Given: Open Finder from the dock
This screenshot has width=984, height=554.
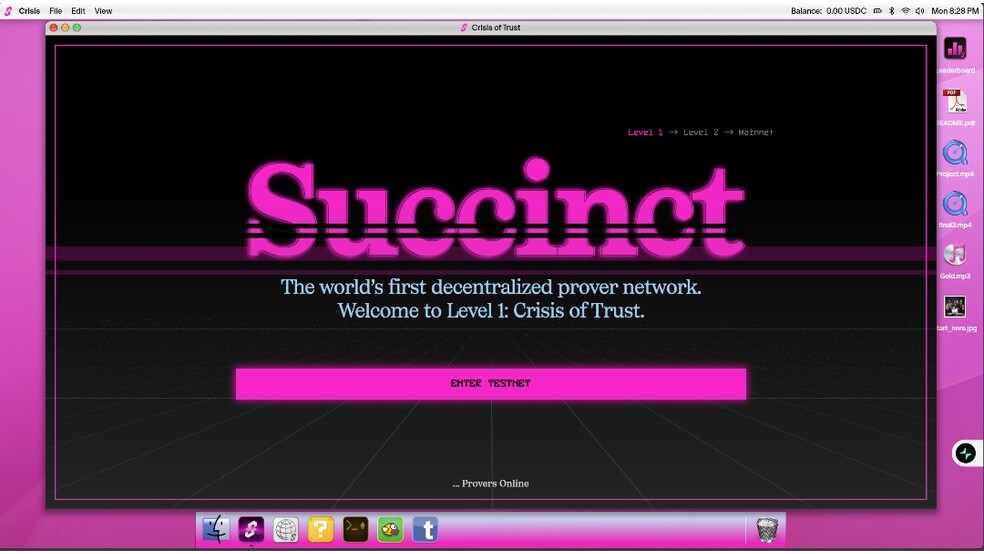Looking at the screenshot, I should [216, 529].
